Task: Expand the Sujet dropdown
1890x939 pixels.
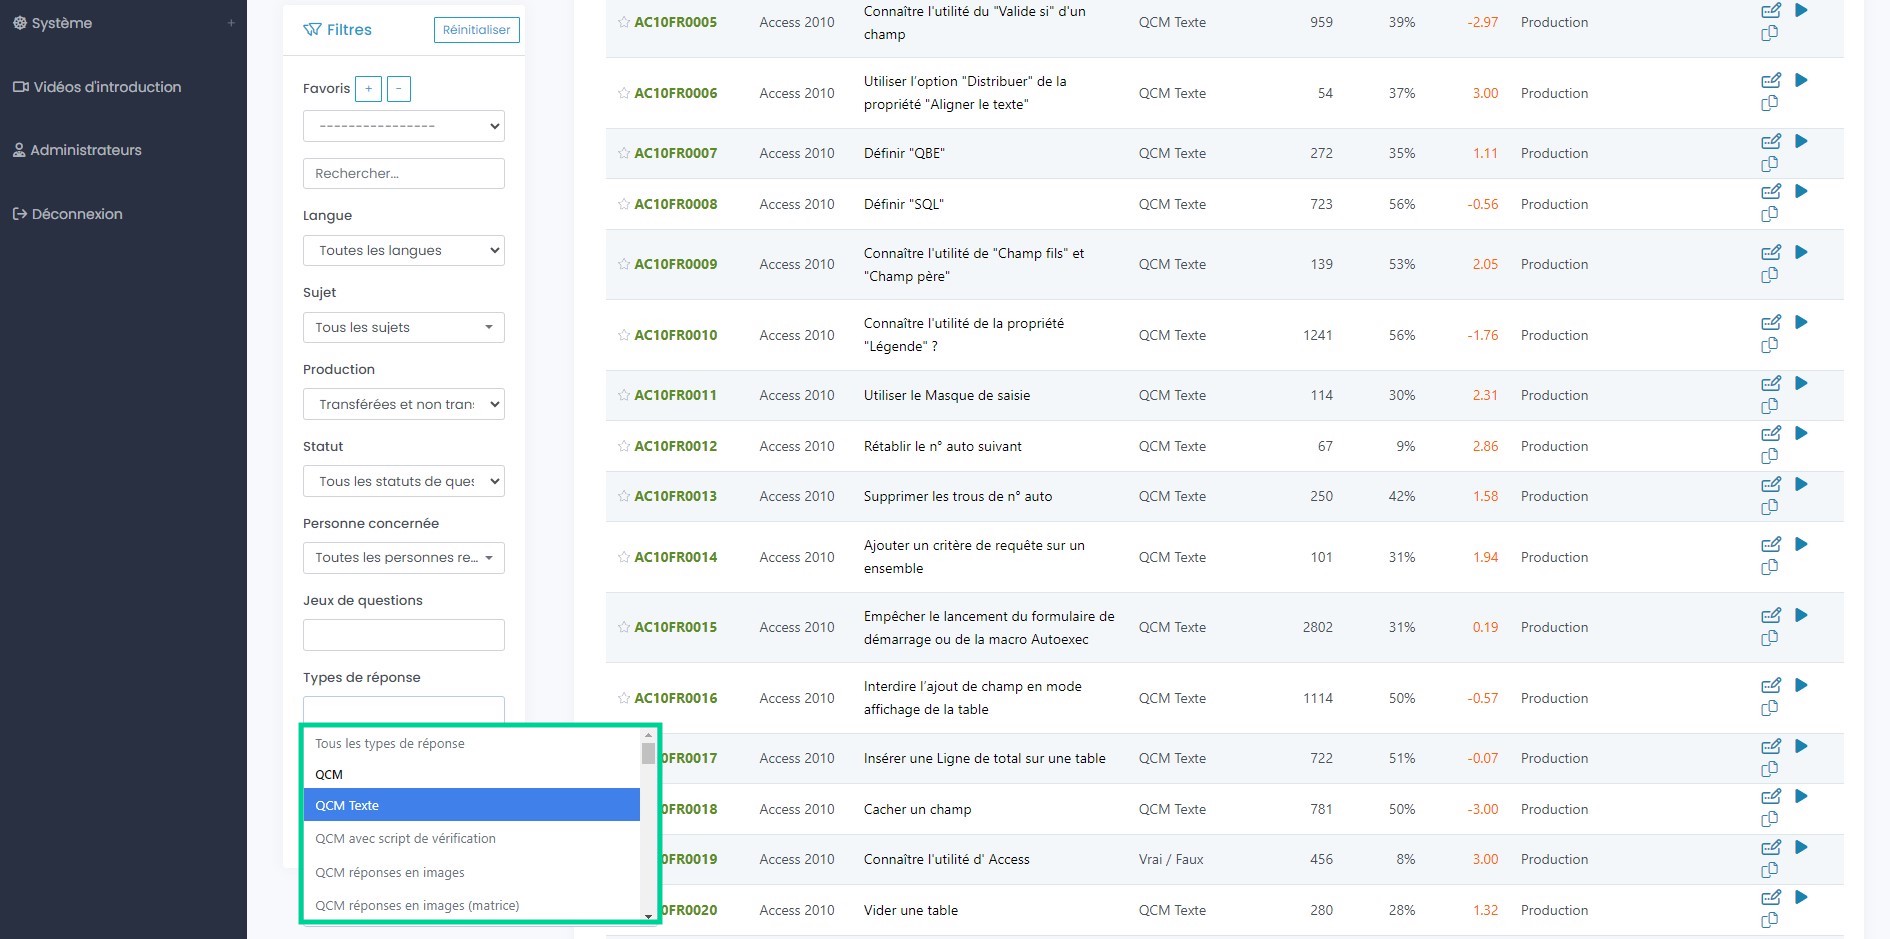Action: pyautogui.click(x=403, y=328)
